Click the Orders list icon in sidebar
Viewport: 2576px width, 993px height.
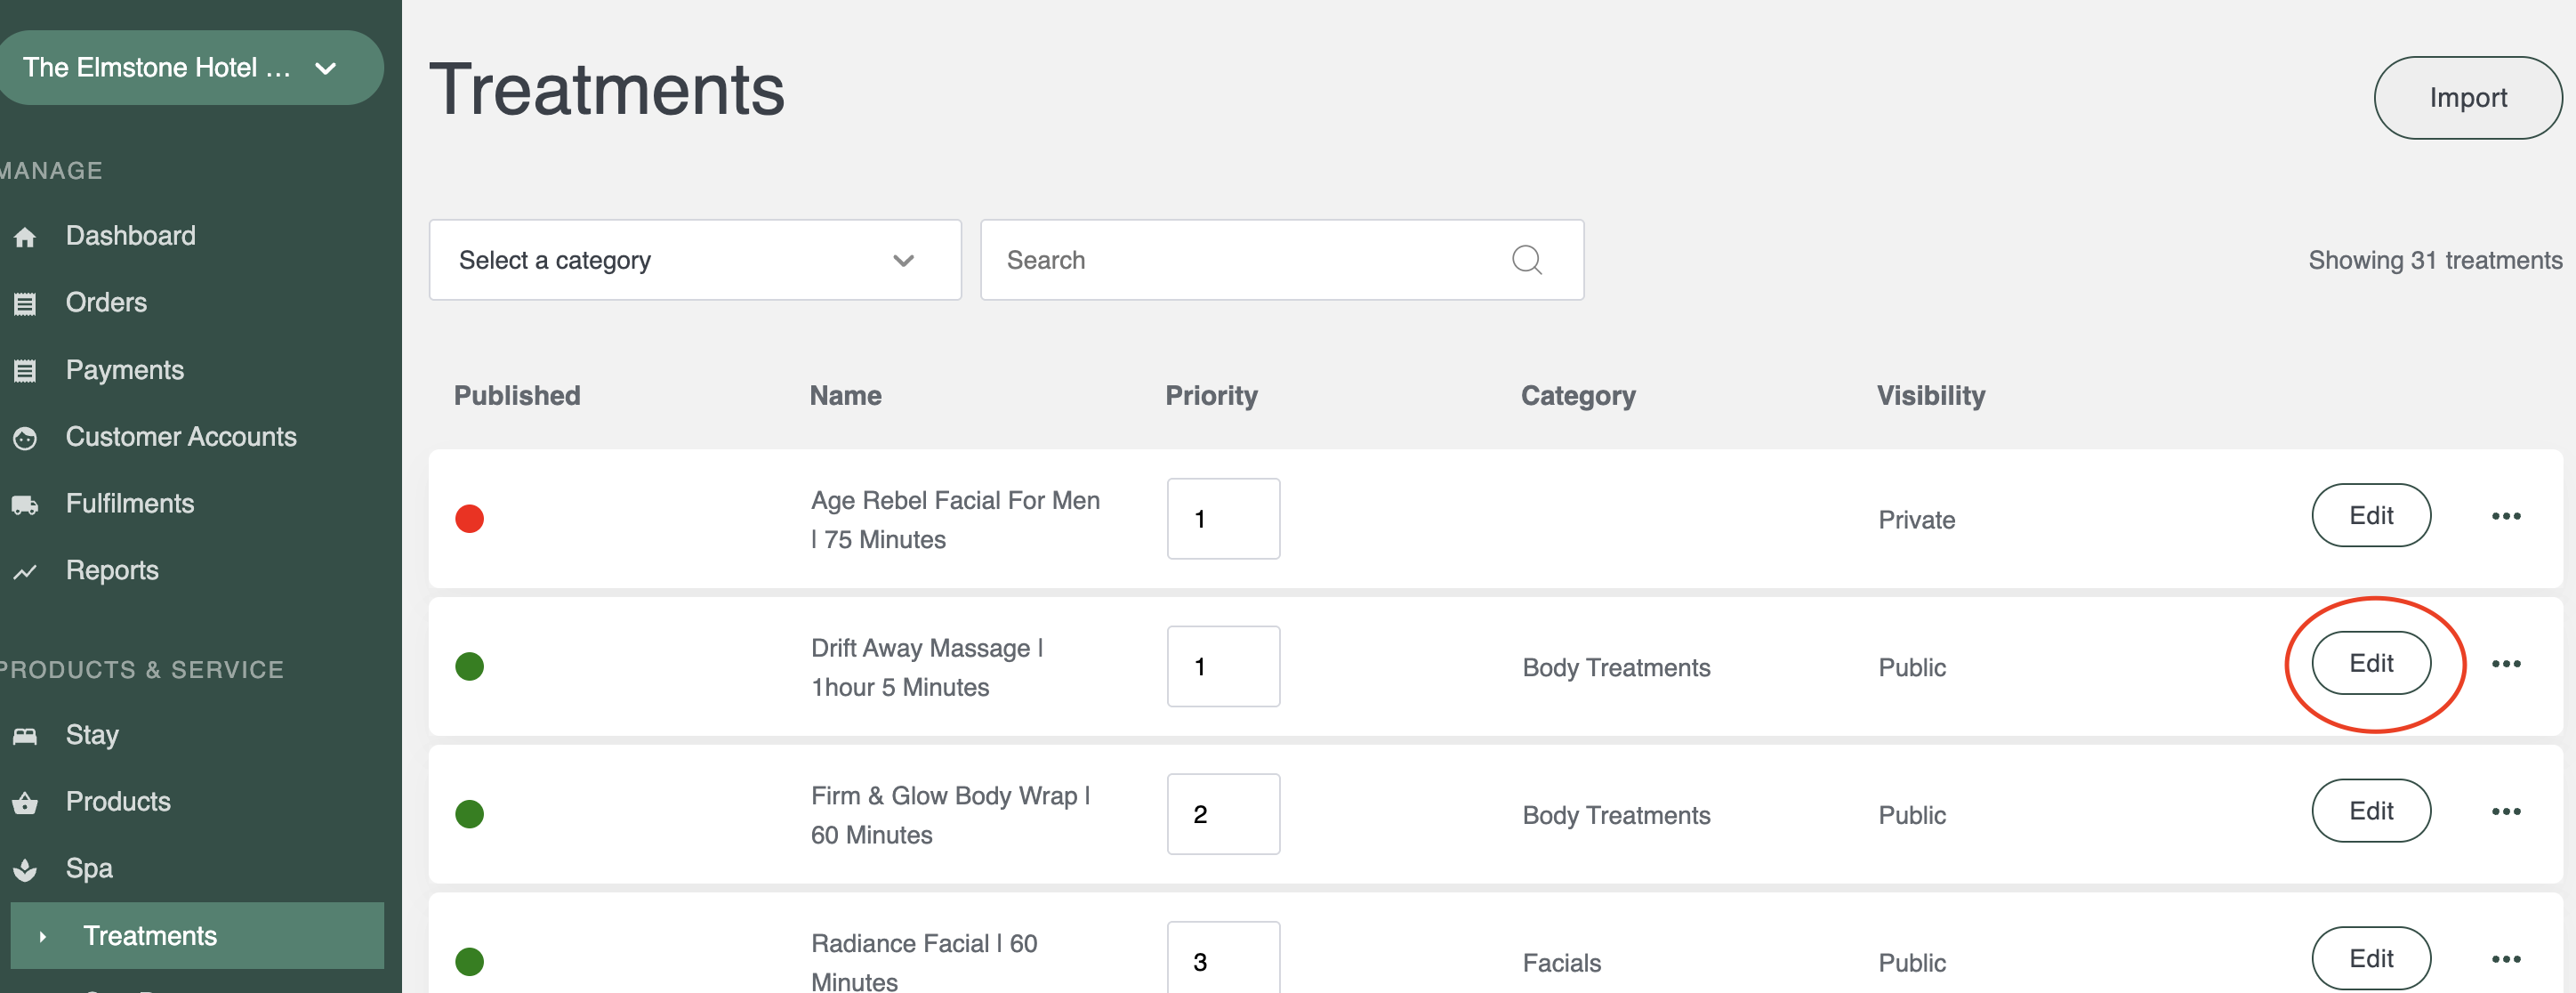tap(25, 304)
